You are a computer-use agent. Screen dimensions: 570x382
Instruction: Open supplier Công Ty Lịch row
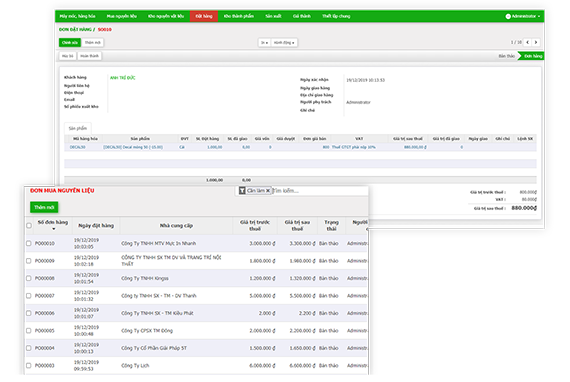pyautogui.click(x=135, y=366)
